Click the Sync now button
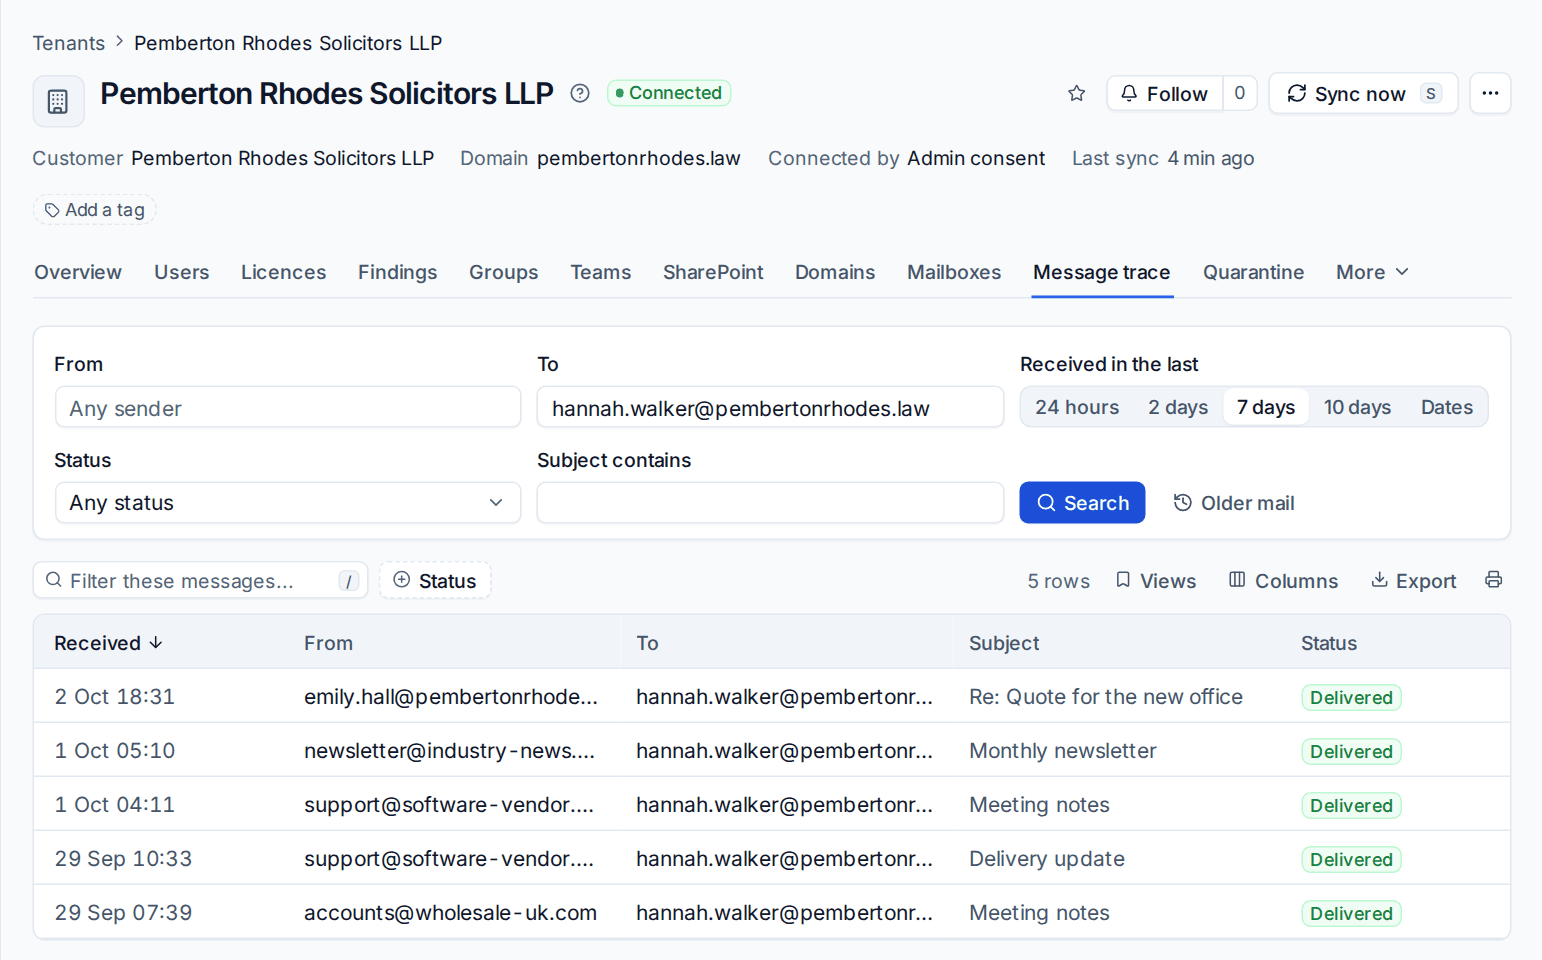Image resolution: width=1542 pixels, height=960 pixels. [1363, 93]
